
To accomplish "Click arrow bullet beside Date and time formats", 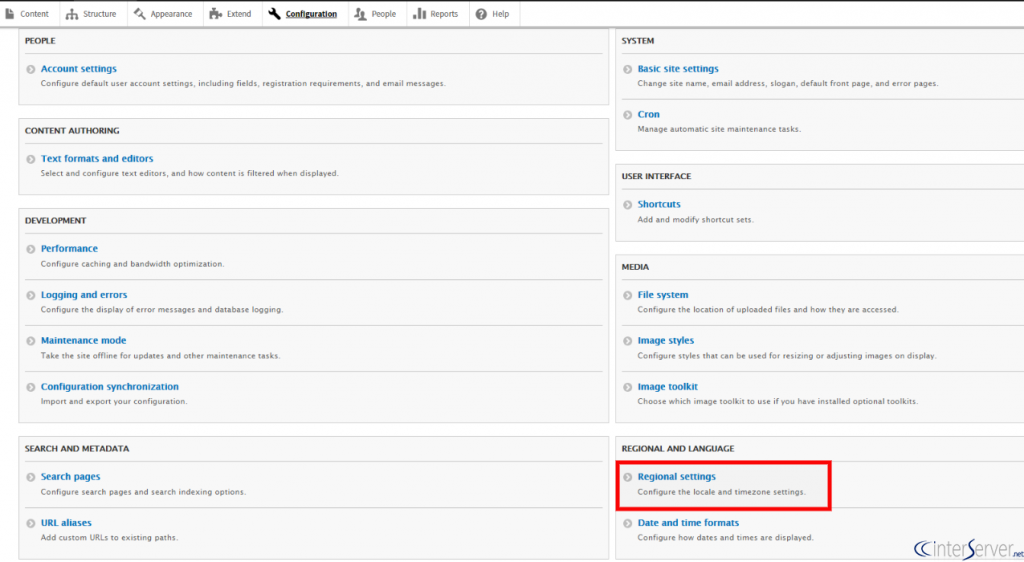I will [628, 523].
